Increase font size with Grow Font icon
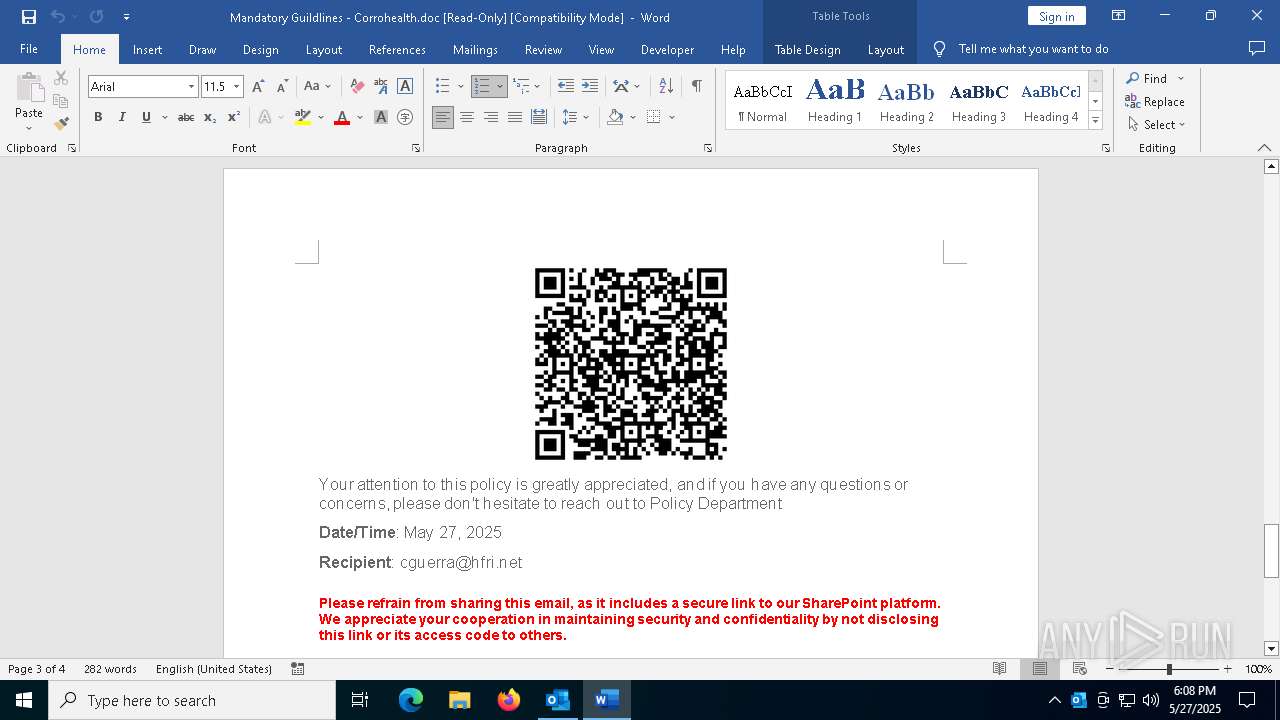The image size is (1280, 720). [x=259, y=87]
